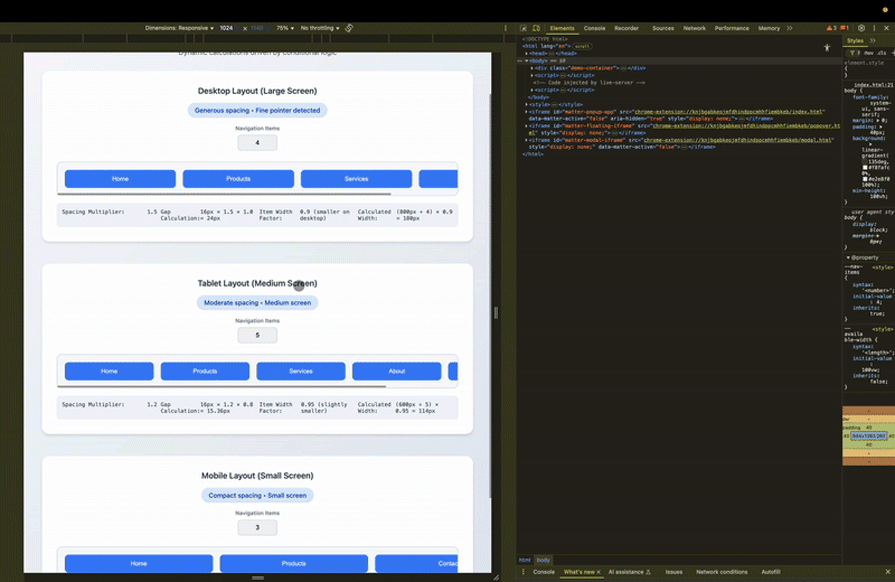The image size is (895, 582).
Task: Open the Network conditions drawer tab
Action: [721, 572]
